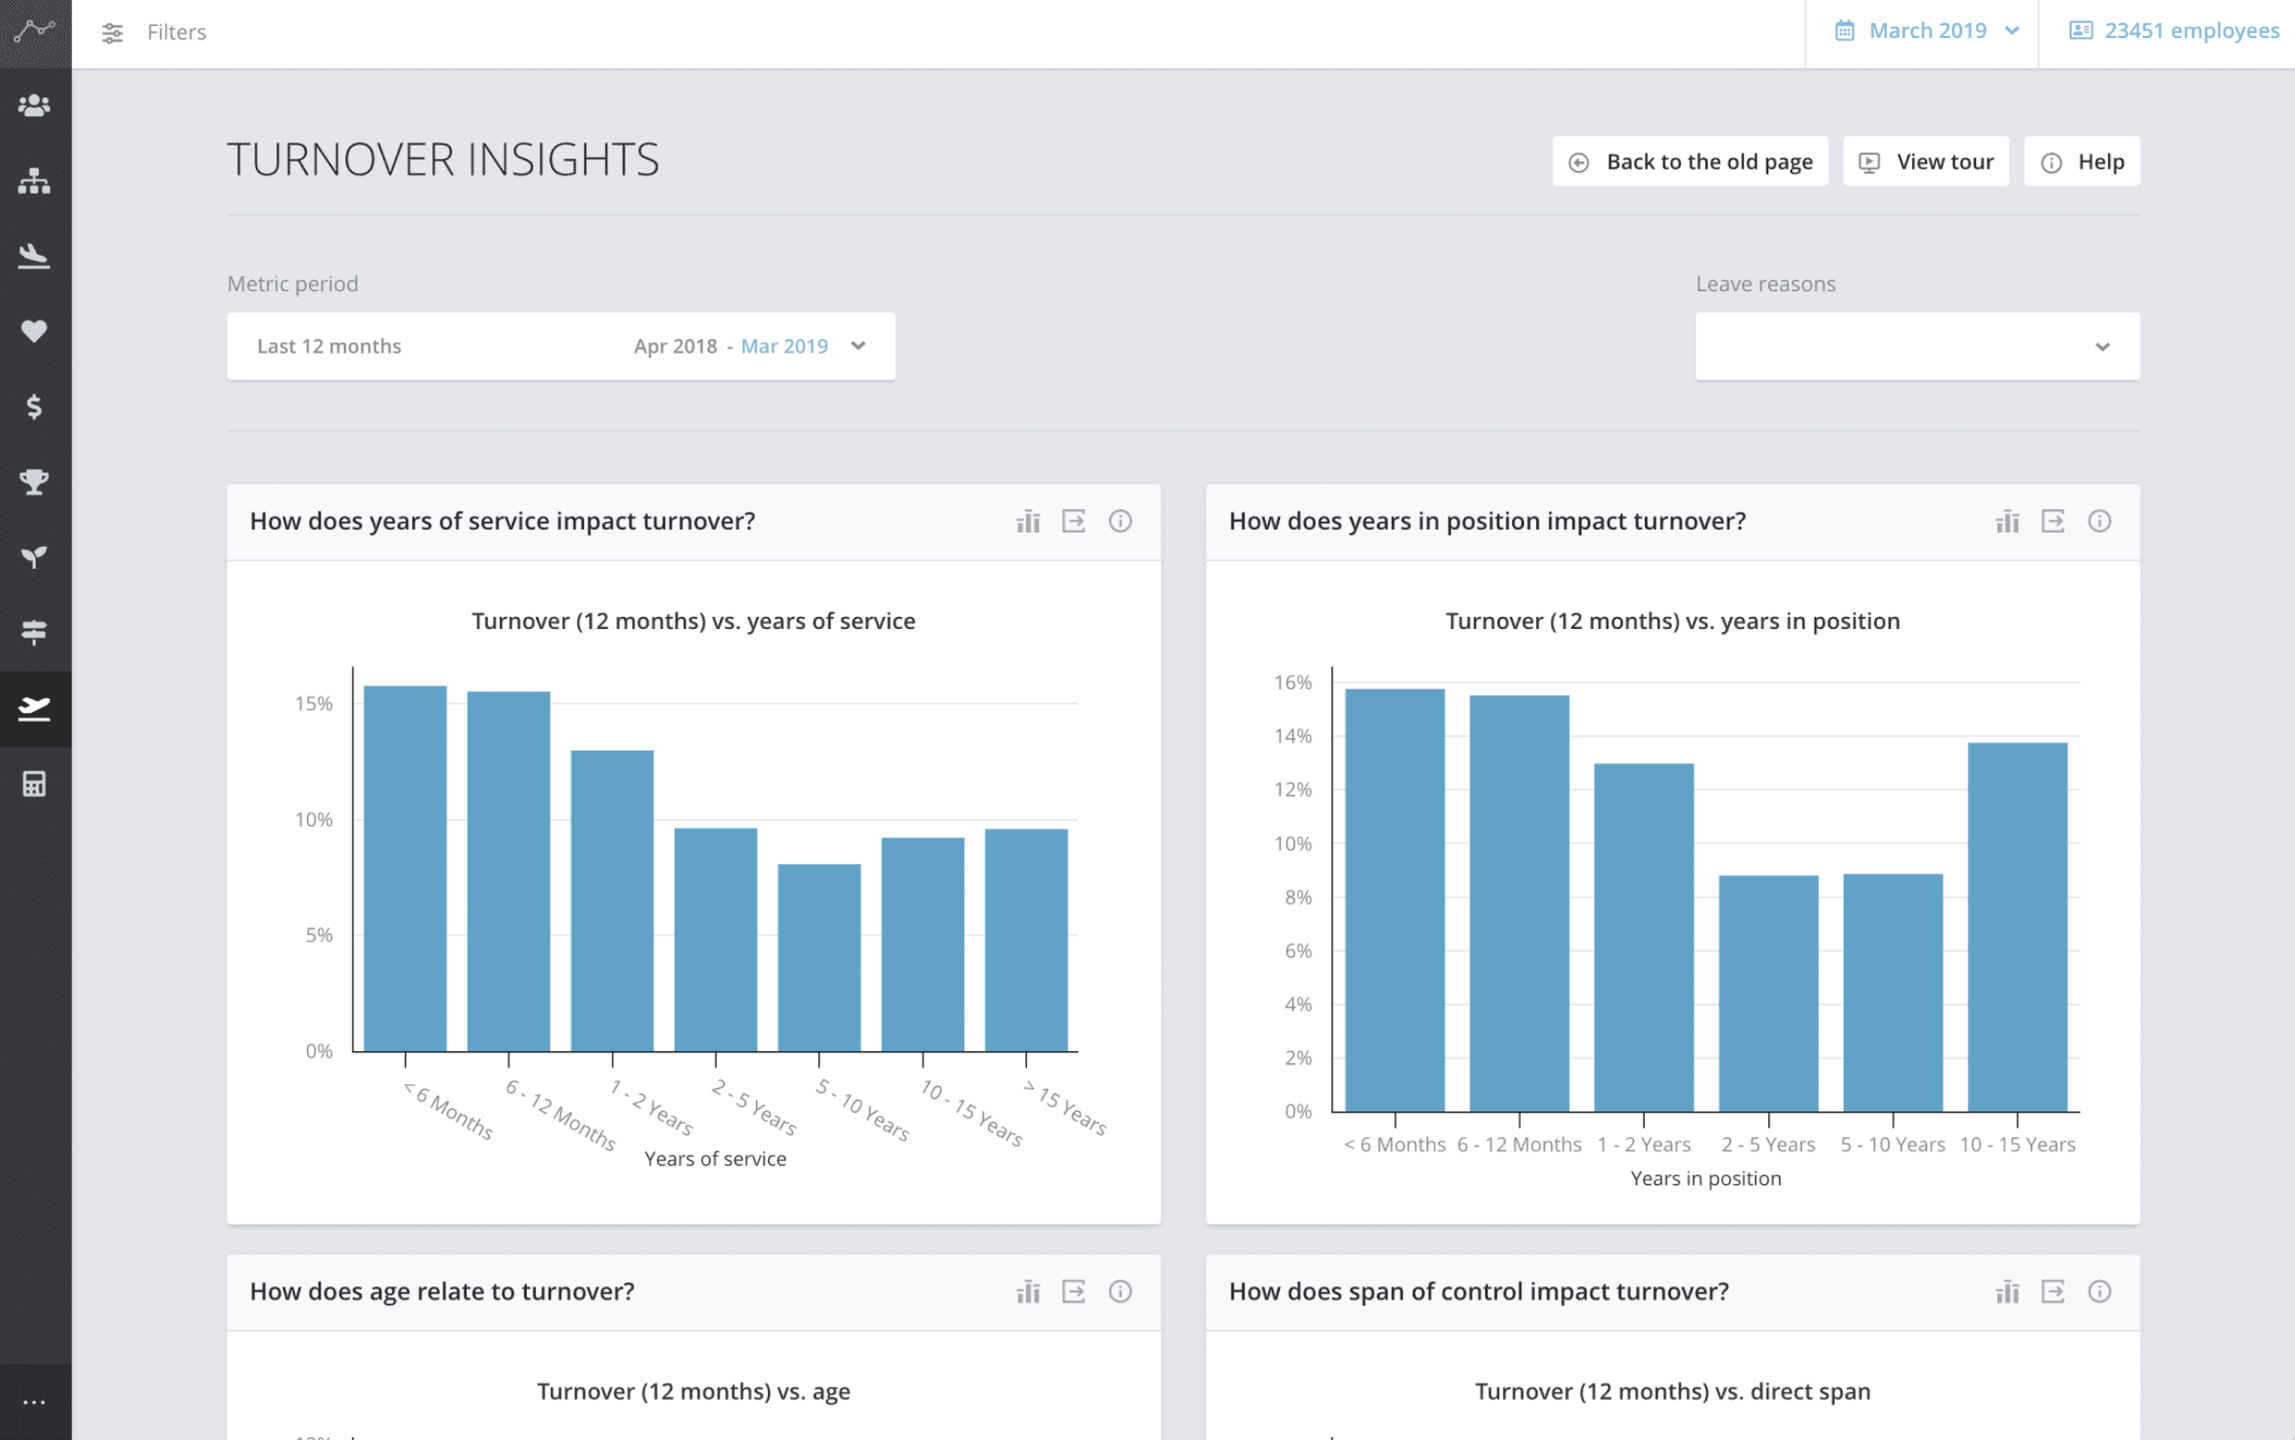Screen dimensions: 2295x1440
Task: Open the heart engagement sidebar icon
Action: click(34, 331)
